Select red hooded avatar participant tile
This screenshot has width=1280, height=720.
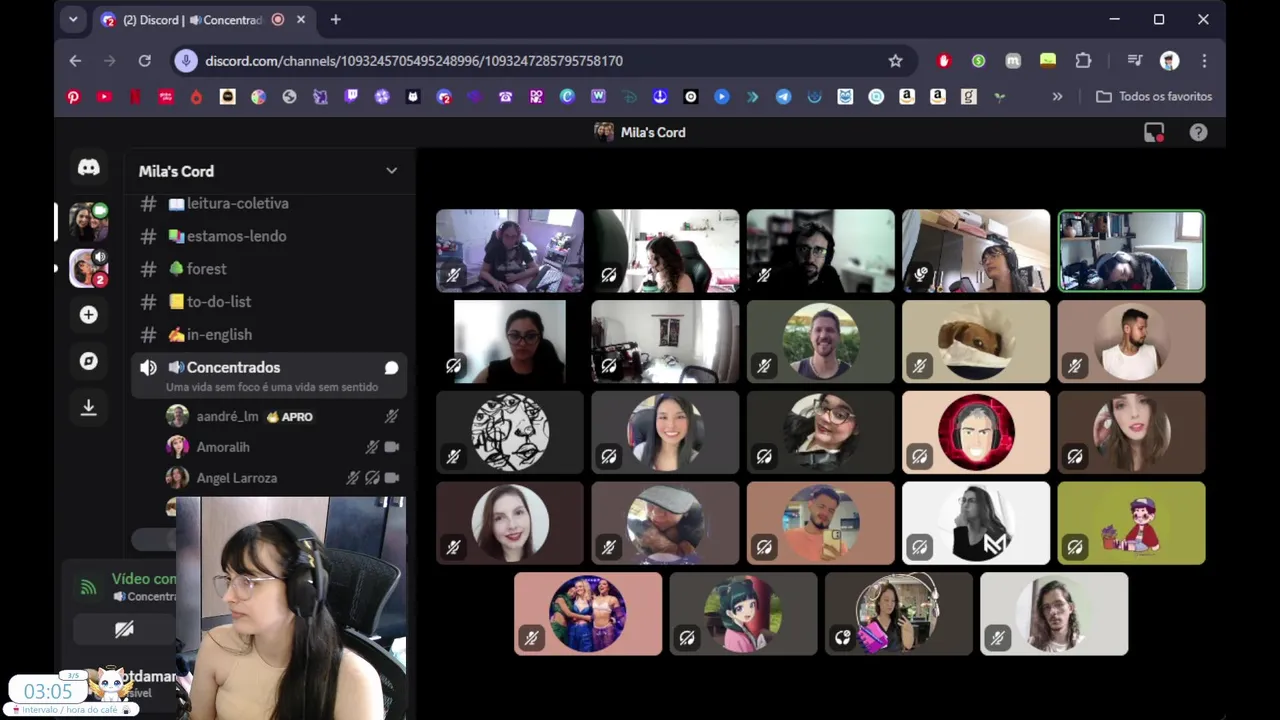coord(976,433)
